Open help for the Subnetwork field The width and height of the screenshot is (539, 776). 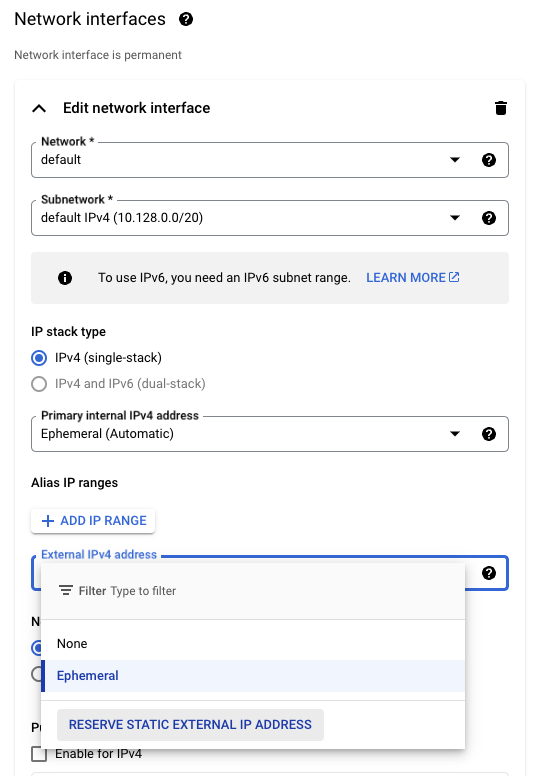pyautogui.click(x=489, y=218)
